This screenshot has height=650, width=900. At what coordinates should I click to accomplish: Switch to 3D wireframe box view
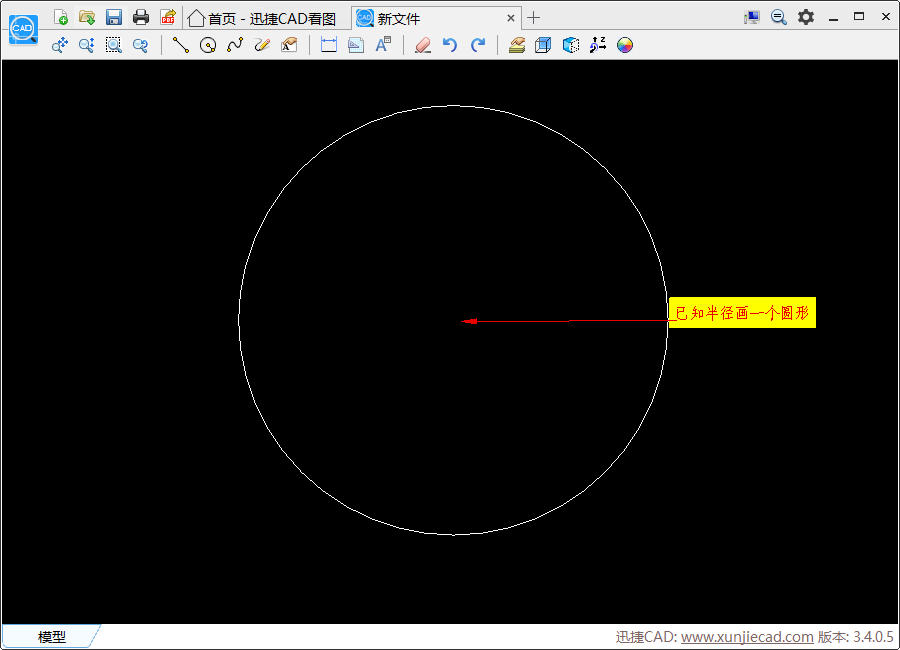click(543, 45)
